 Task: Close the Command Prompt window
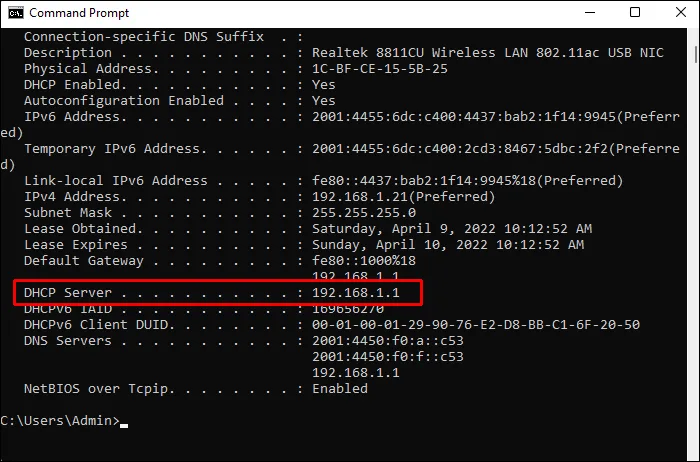coord(681,12)
